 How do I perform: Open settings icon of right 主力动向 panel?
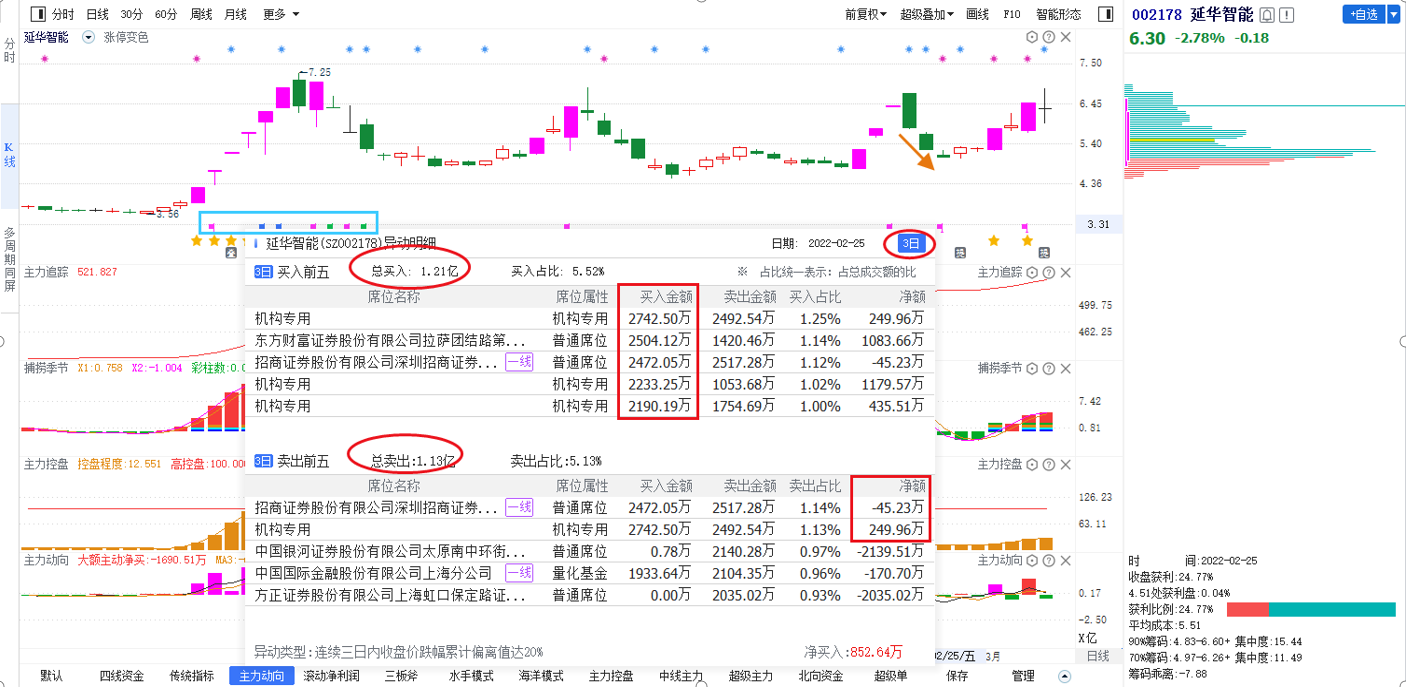point(1032,560)
